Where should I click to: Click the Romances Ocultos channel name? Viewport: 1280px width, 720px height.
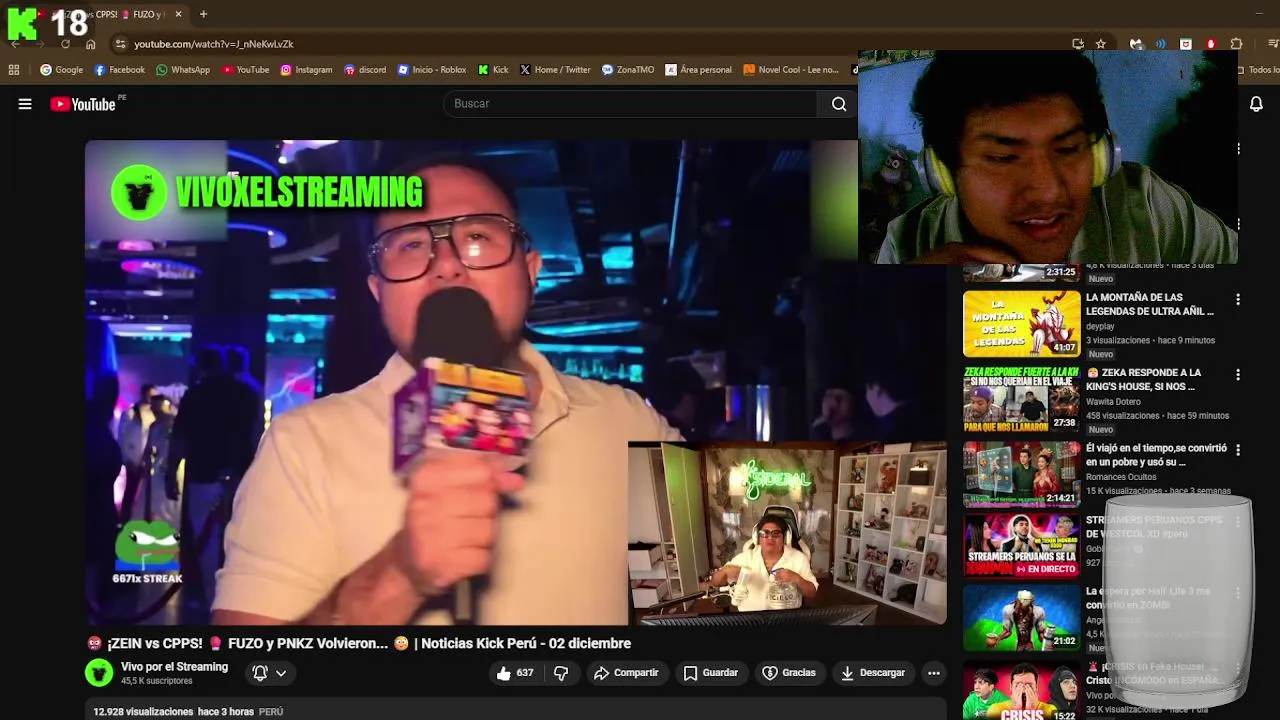point(1121,477)
